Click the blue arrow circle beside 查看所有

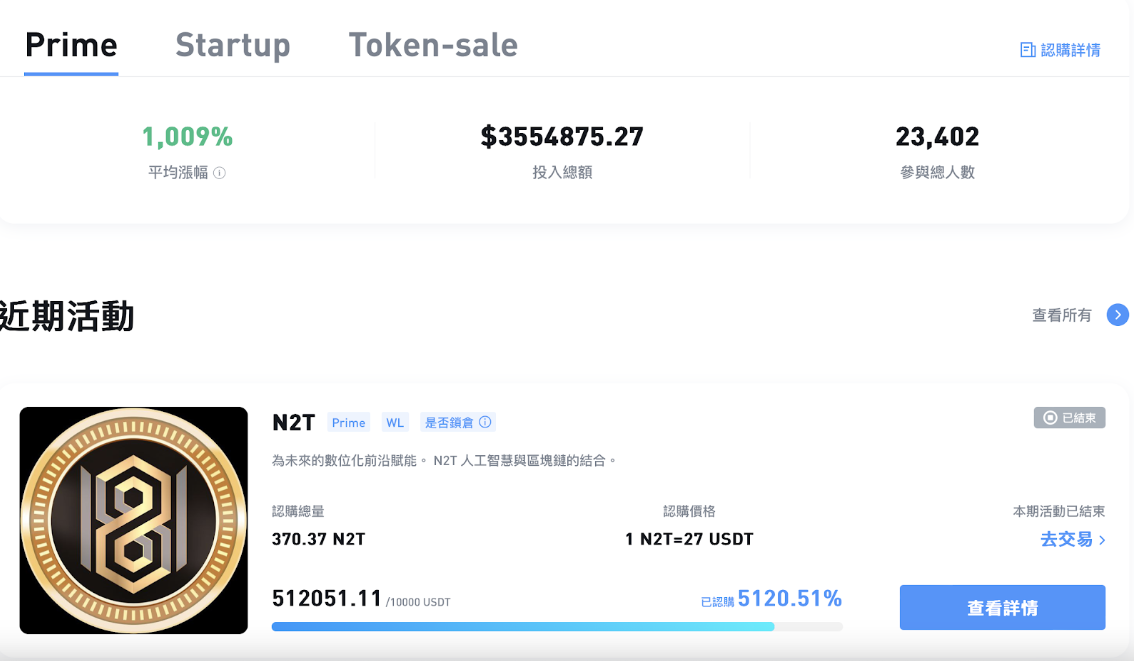click(x=1118, y=316)
